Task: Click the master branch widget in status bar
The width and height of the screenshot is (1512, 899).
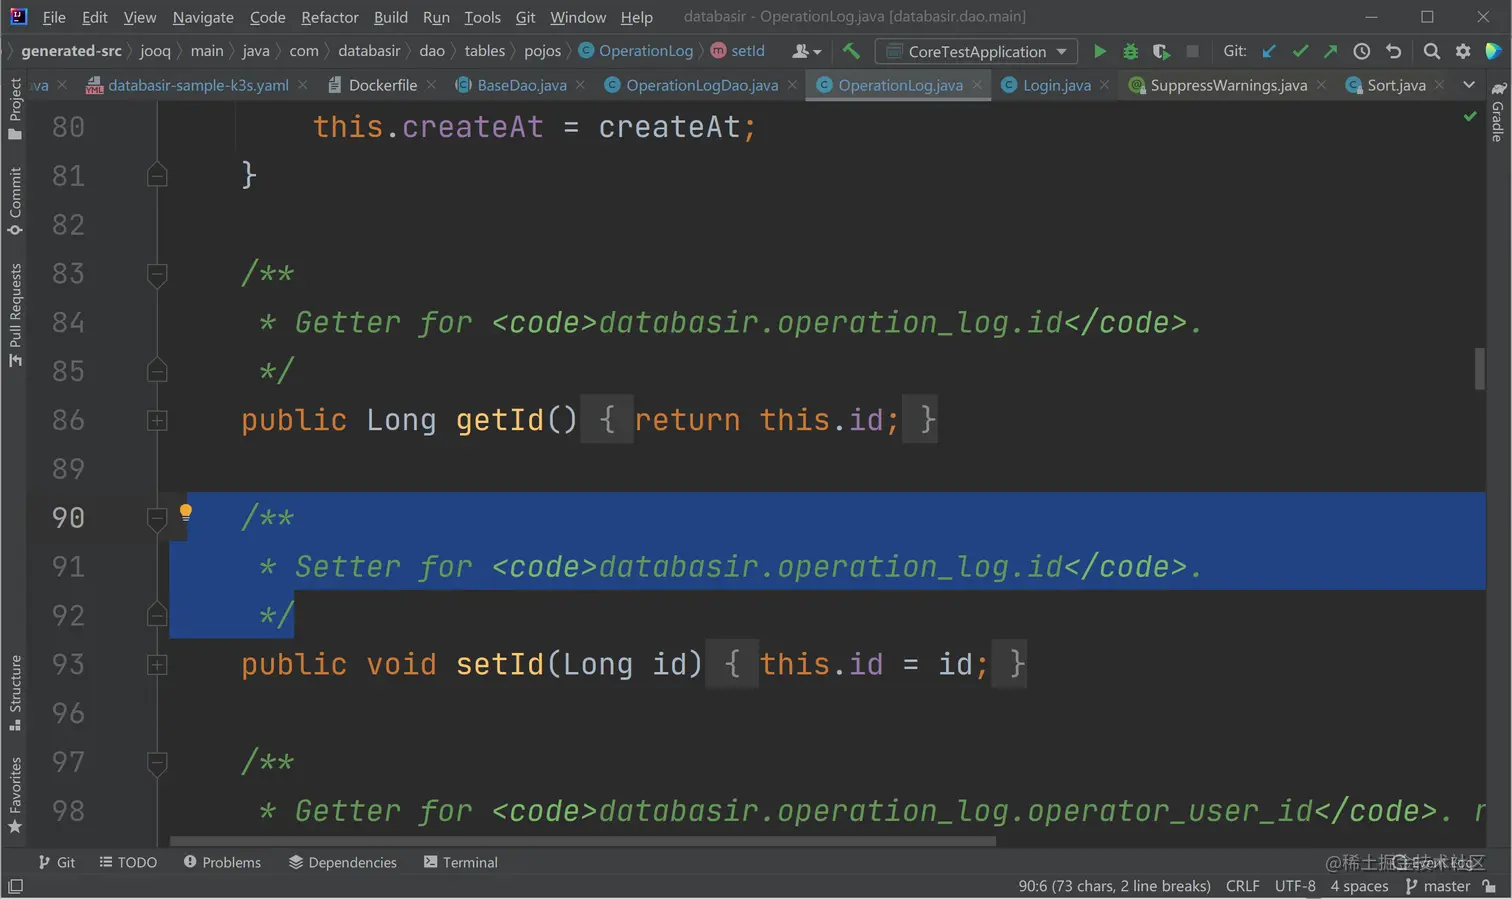Action: coord(1438,886)
